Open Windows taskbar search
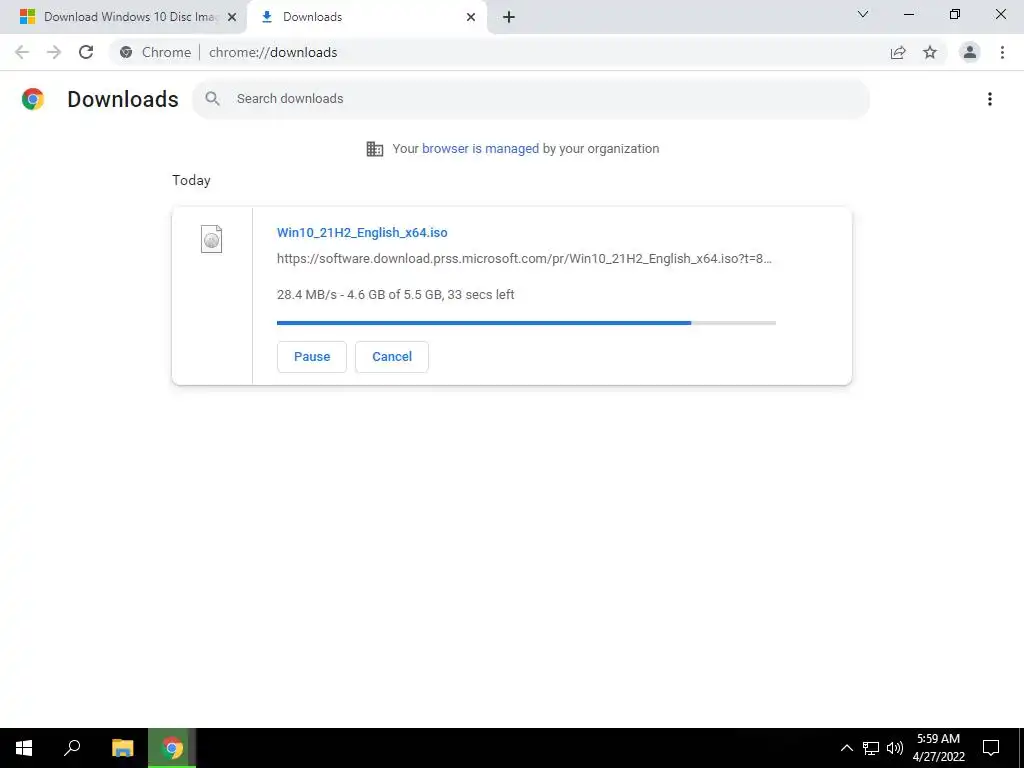 (72, 748)
